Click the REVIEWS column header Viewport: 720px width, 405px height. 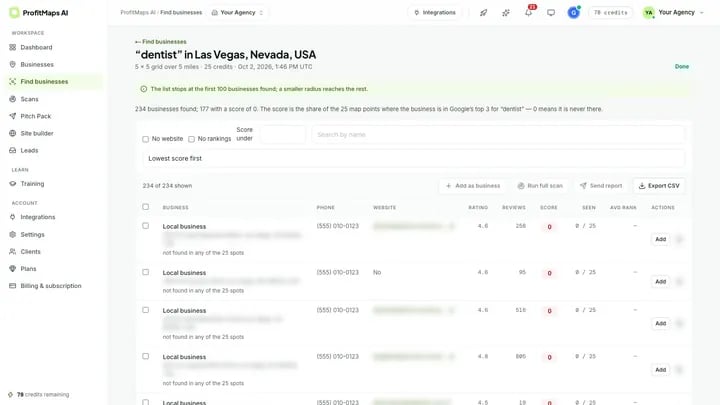point(514,208)
